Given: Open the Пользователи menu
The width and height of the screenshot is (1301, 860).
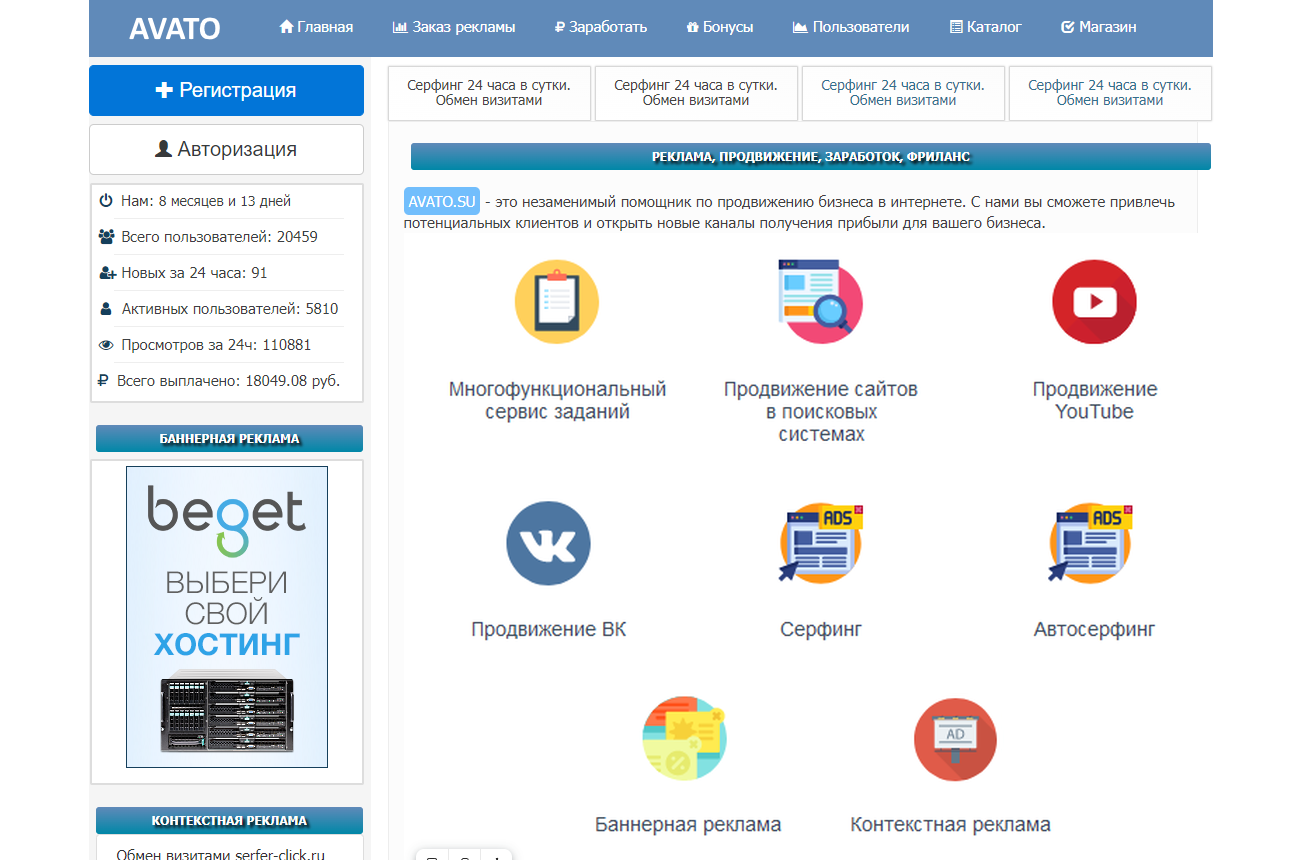Looking at the screenshot, I should pyautogui.click(x=851, y=27).
